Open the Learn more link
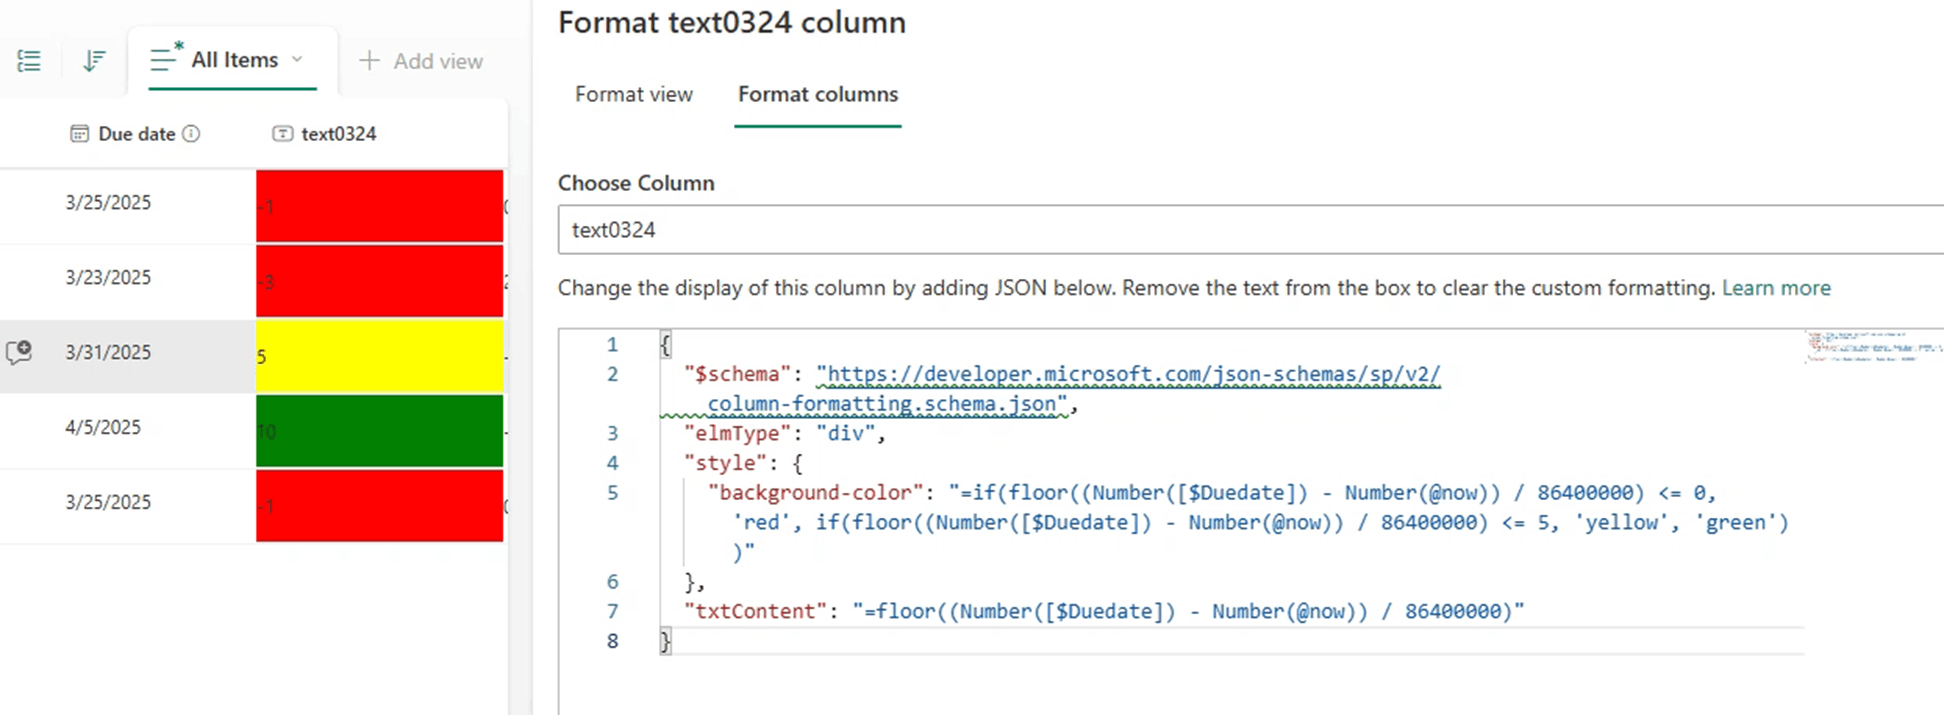 click(x=1776, y=288)
